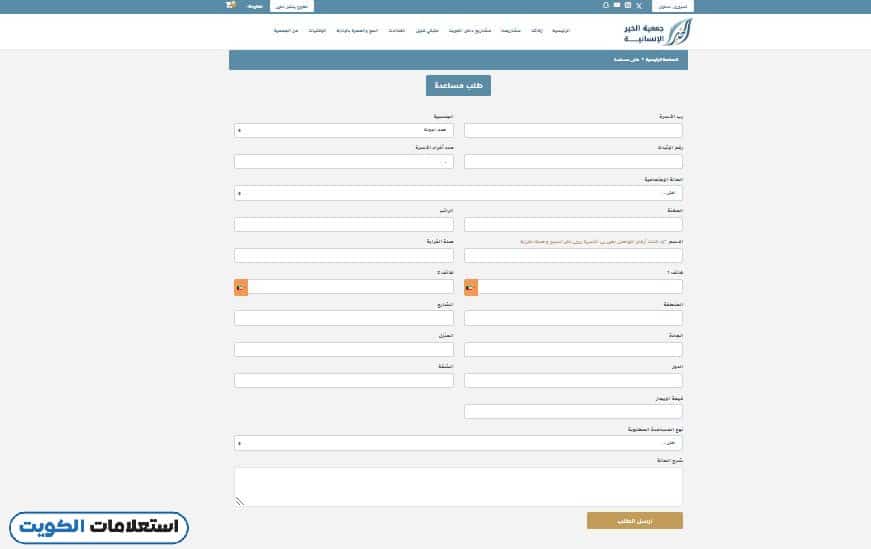Open the cart icon in top-left corner
The height and width of the screenshot is (549, 871).
[x=231, y=5]
